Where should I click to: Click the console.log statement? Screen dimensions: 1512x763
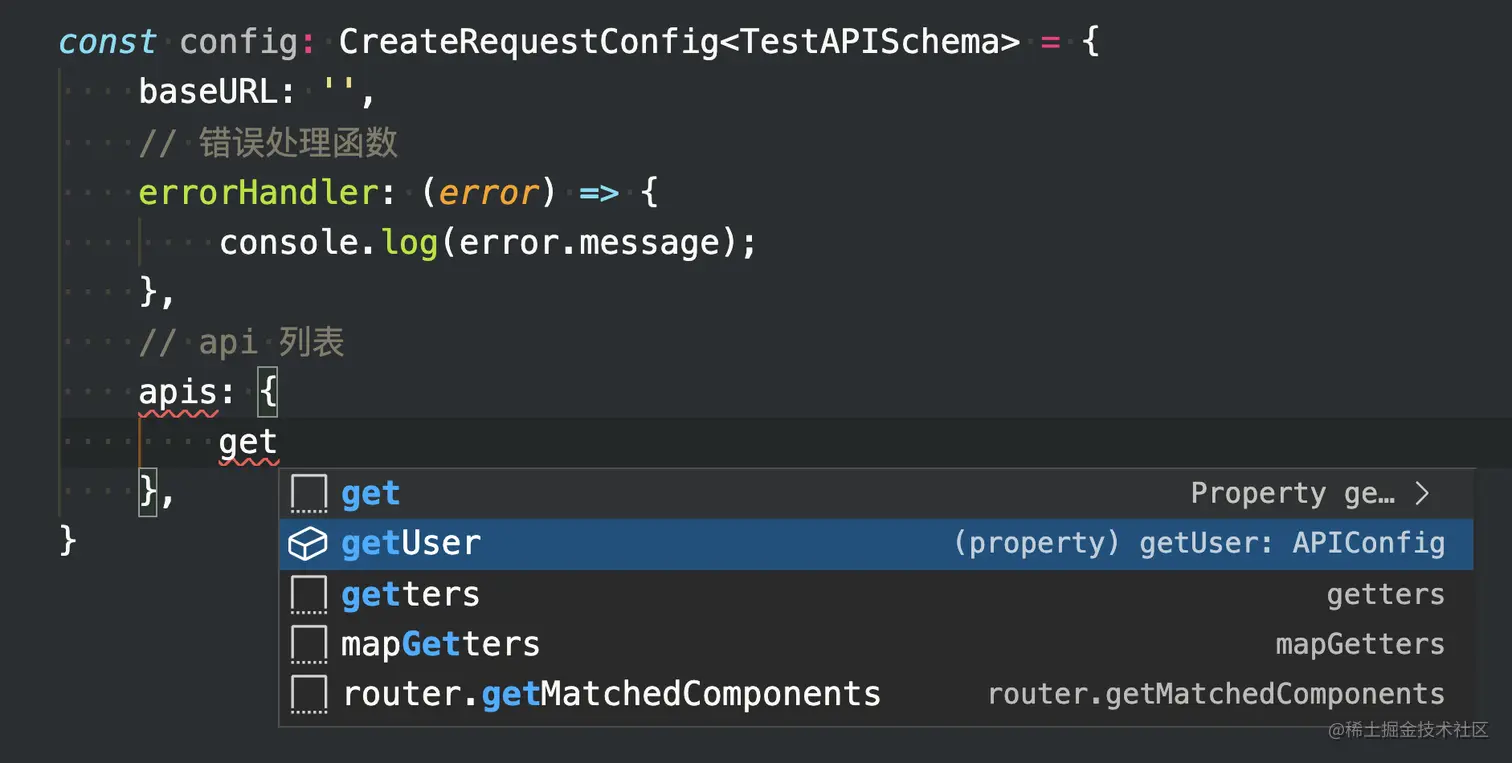(487, 242)
